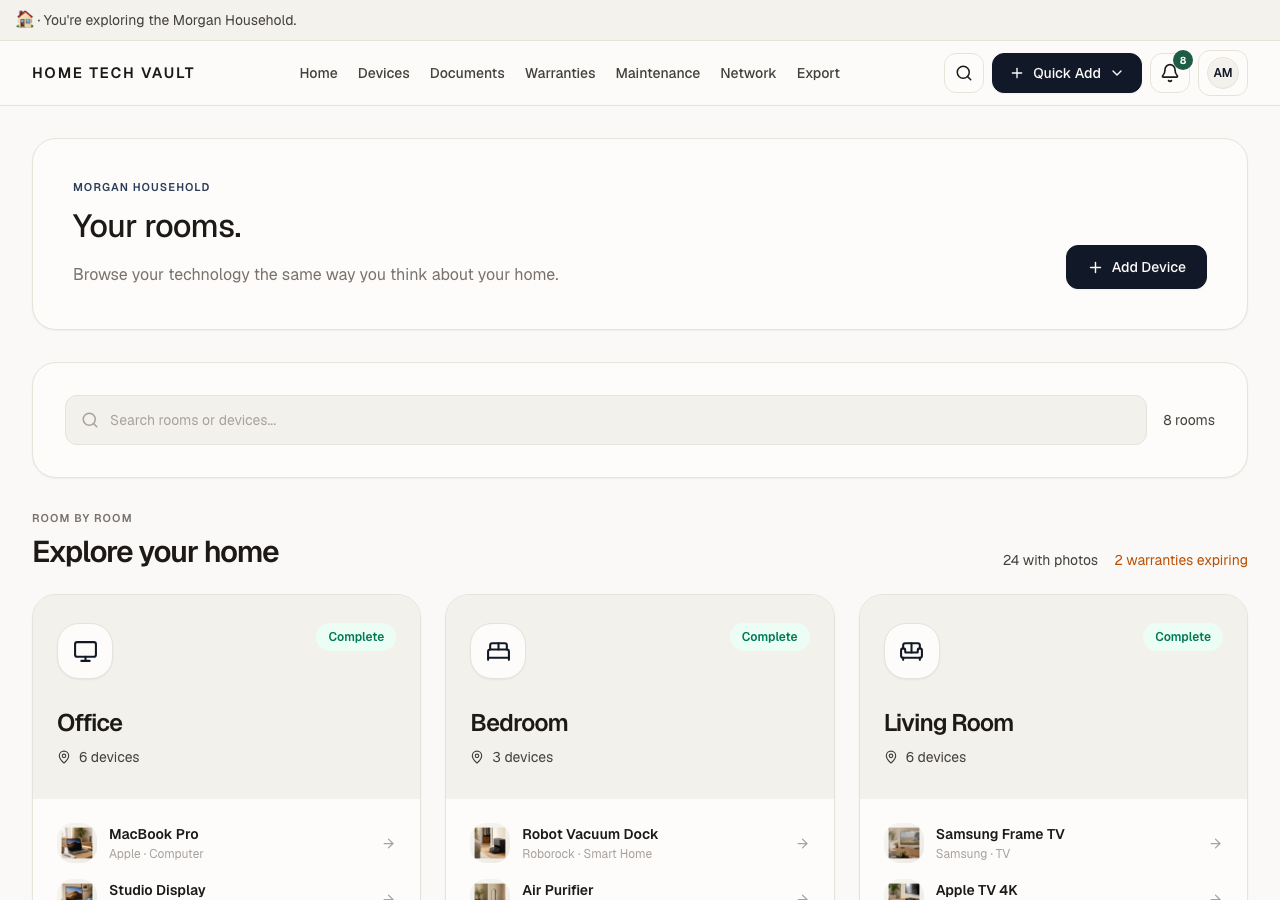The height and width of the screenshot is (900, 1280).
Task: Open the Documents nav item
Action: tap(467, 73)
